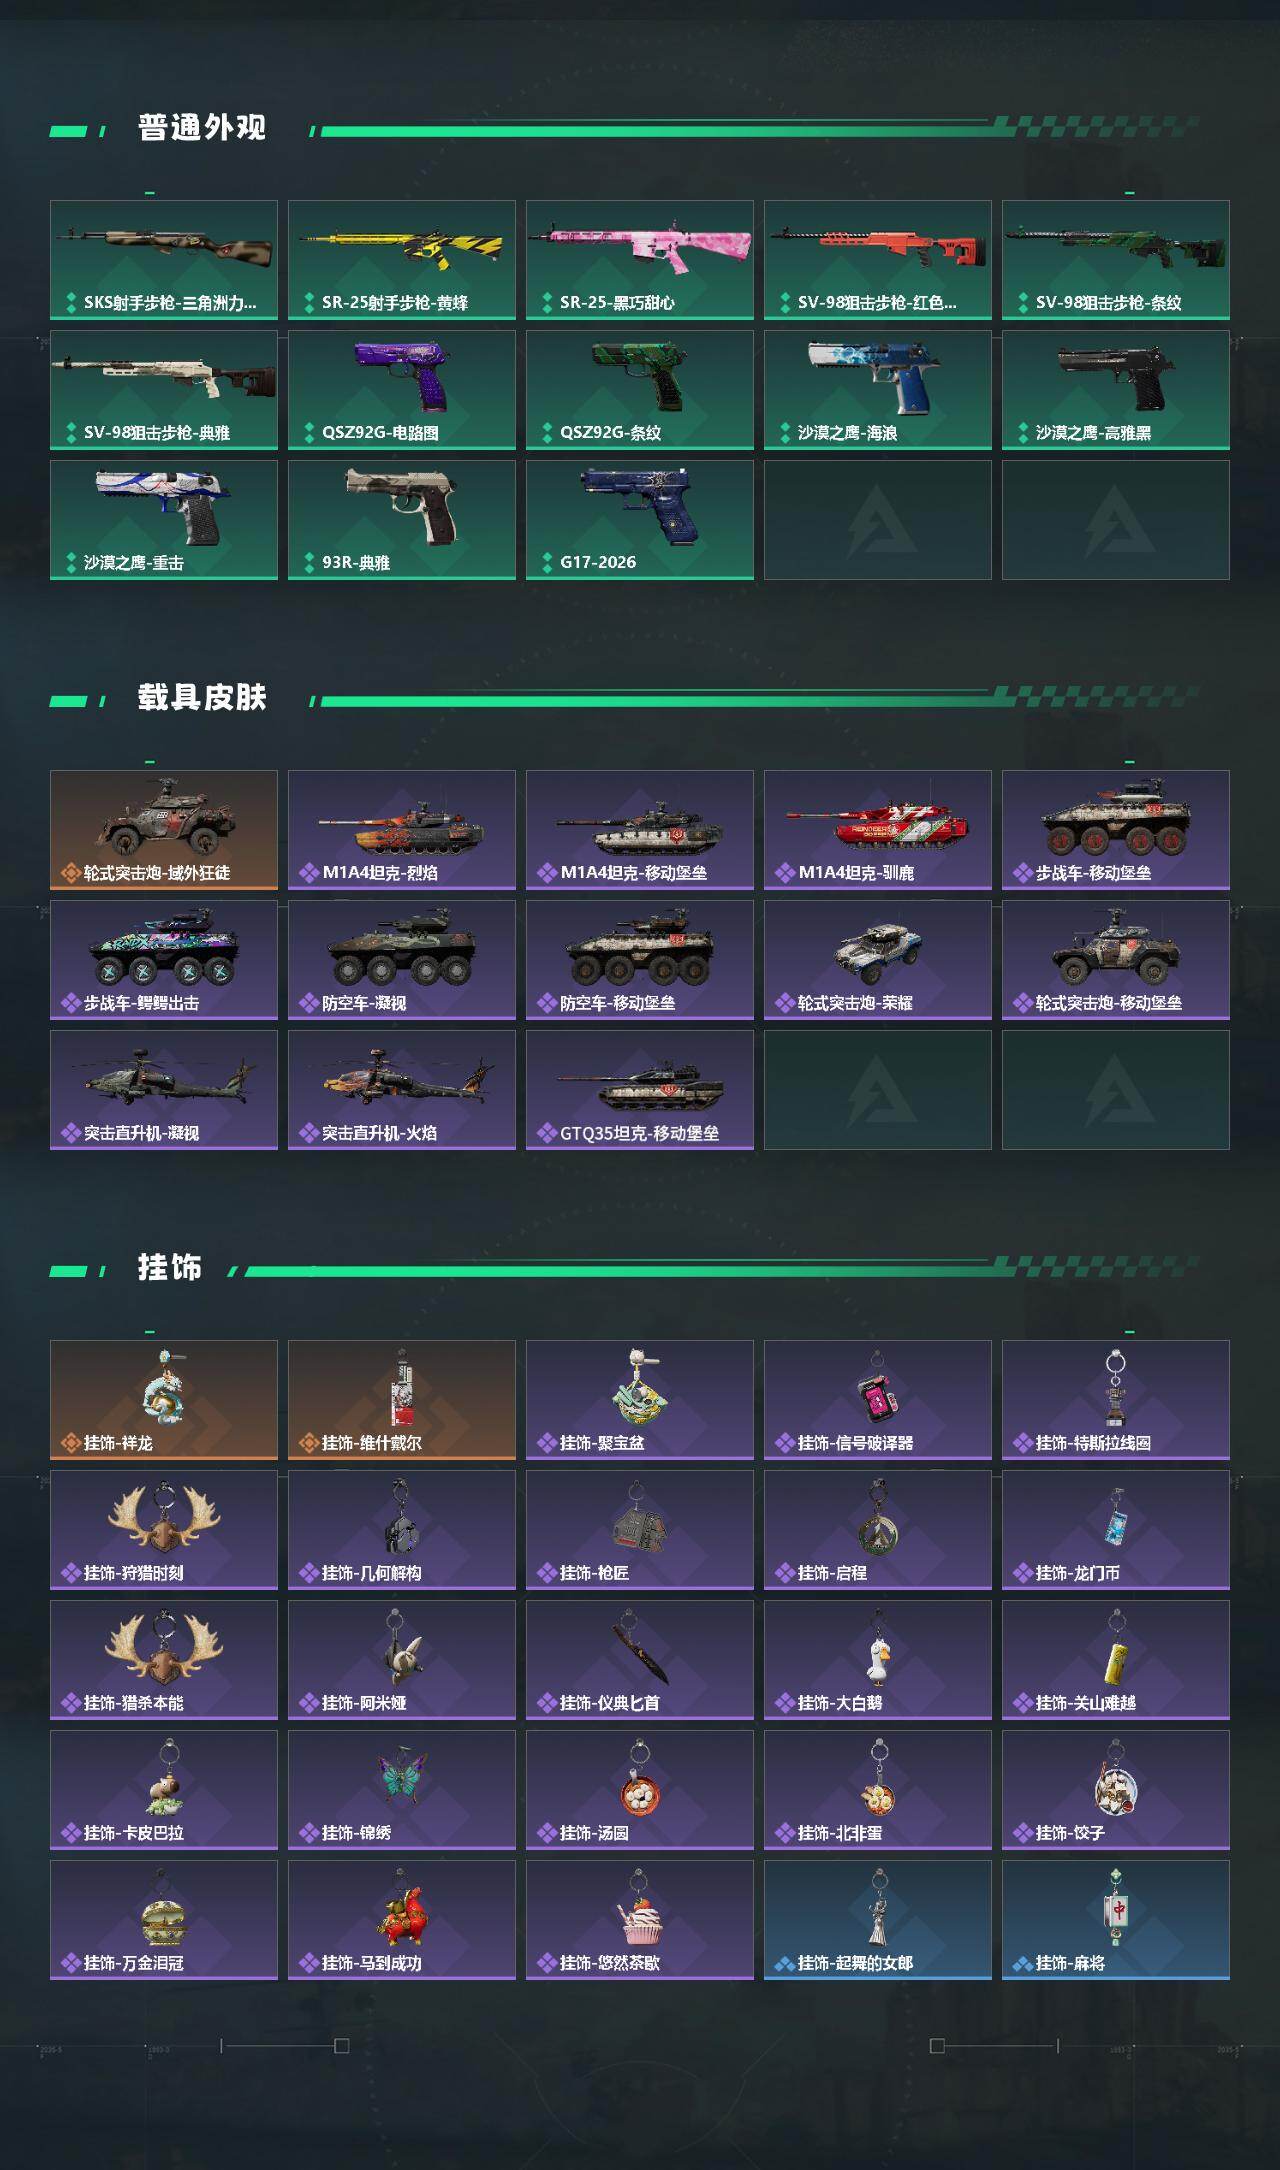Pick the 挂饰-信号破译器 charm icon
Viewport: 1280px width, 2170px height.
878,1388
